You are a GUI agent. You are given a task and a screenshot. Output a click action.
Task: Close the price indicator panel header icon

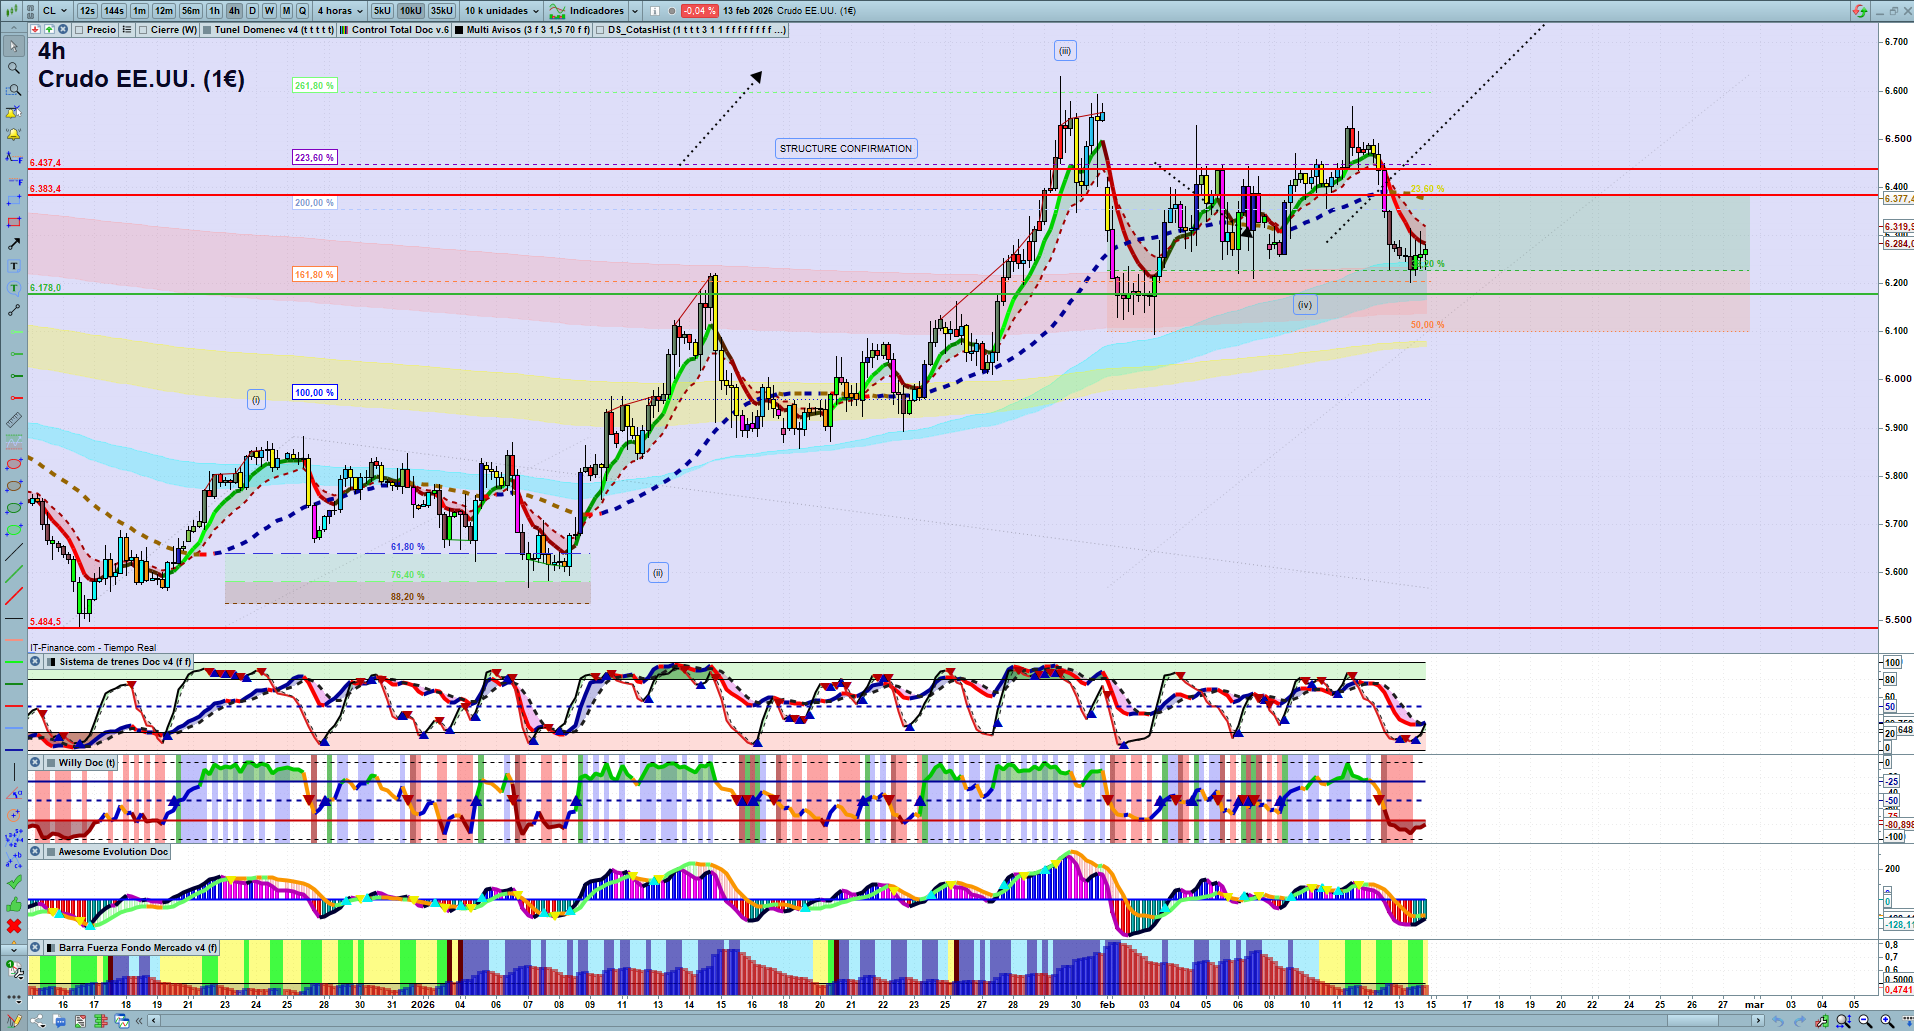pyautogui.click(x=63, y=30)
